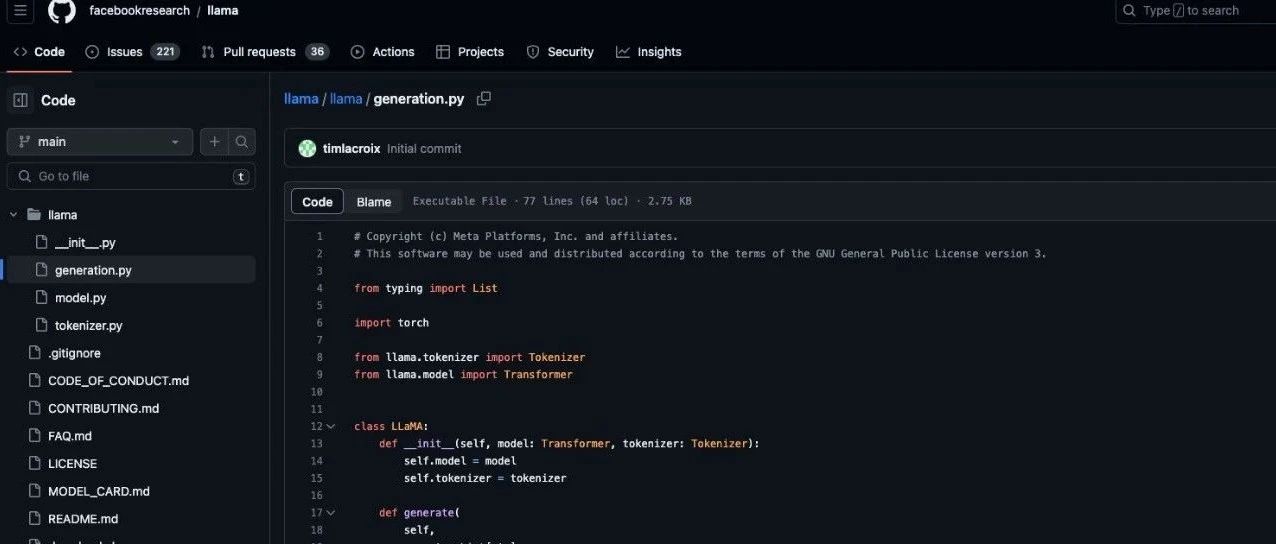Viewport: 1276px width, 544px height.
Task: Collapse the file tree side panel
Action: point(20,100)
